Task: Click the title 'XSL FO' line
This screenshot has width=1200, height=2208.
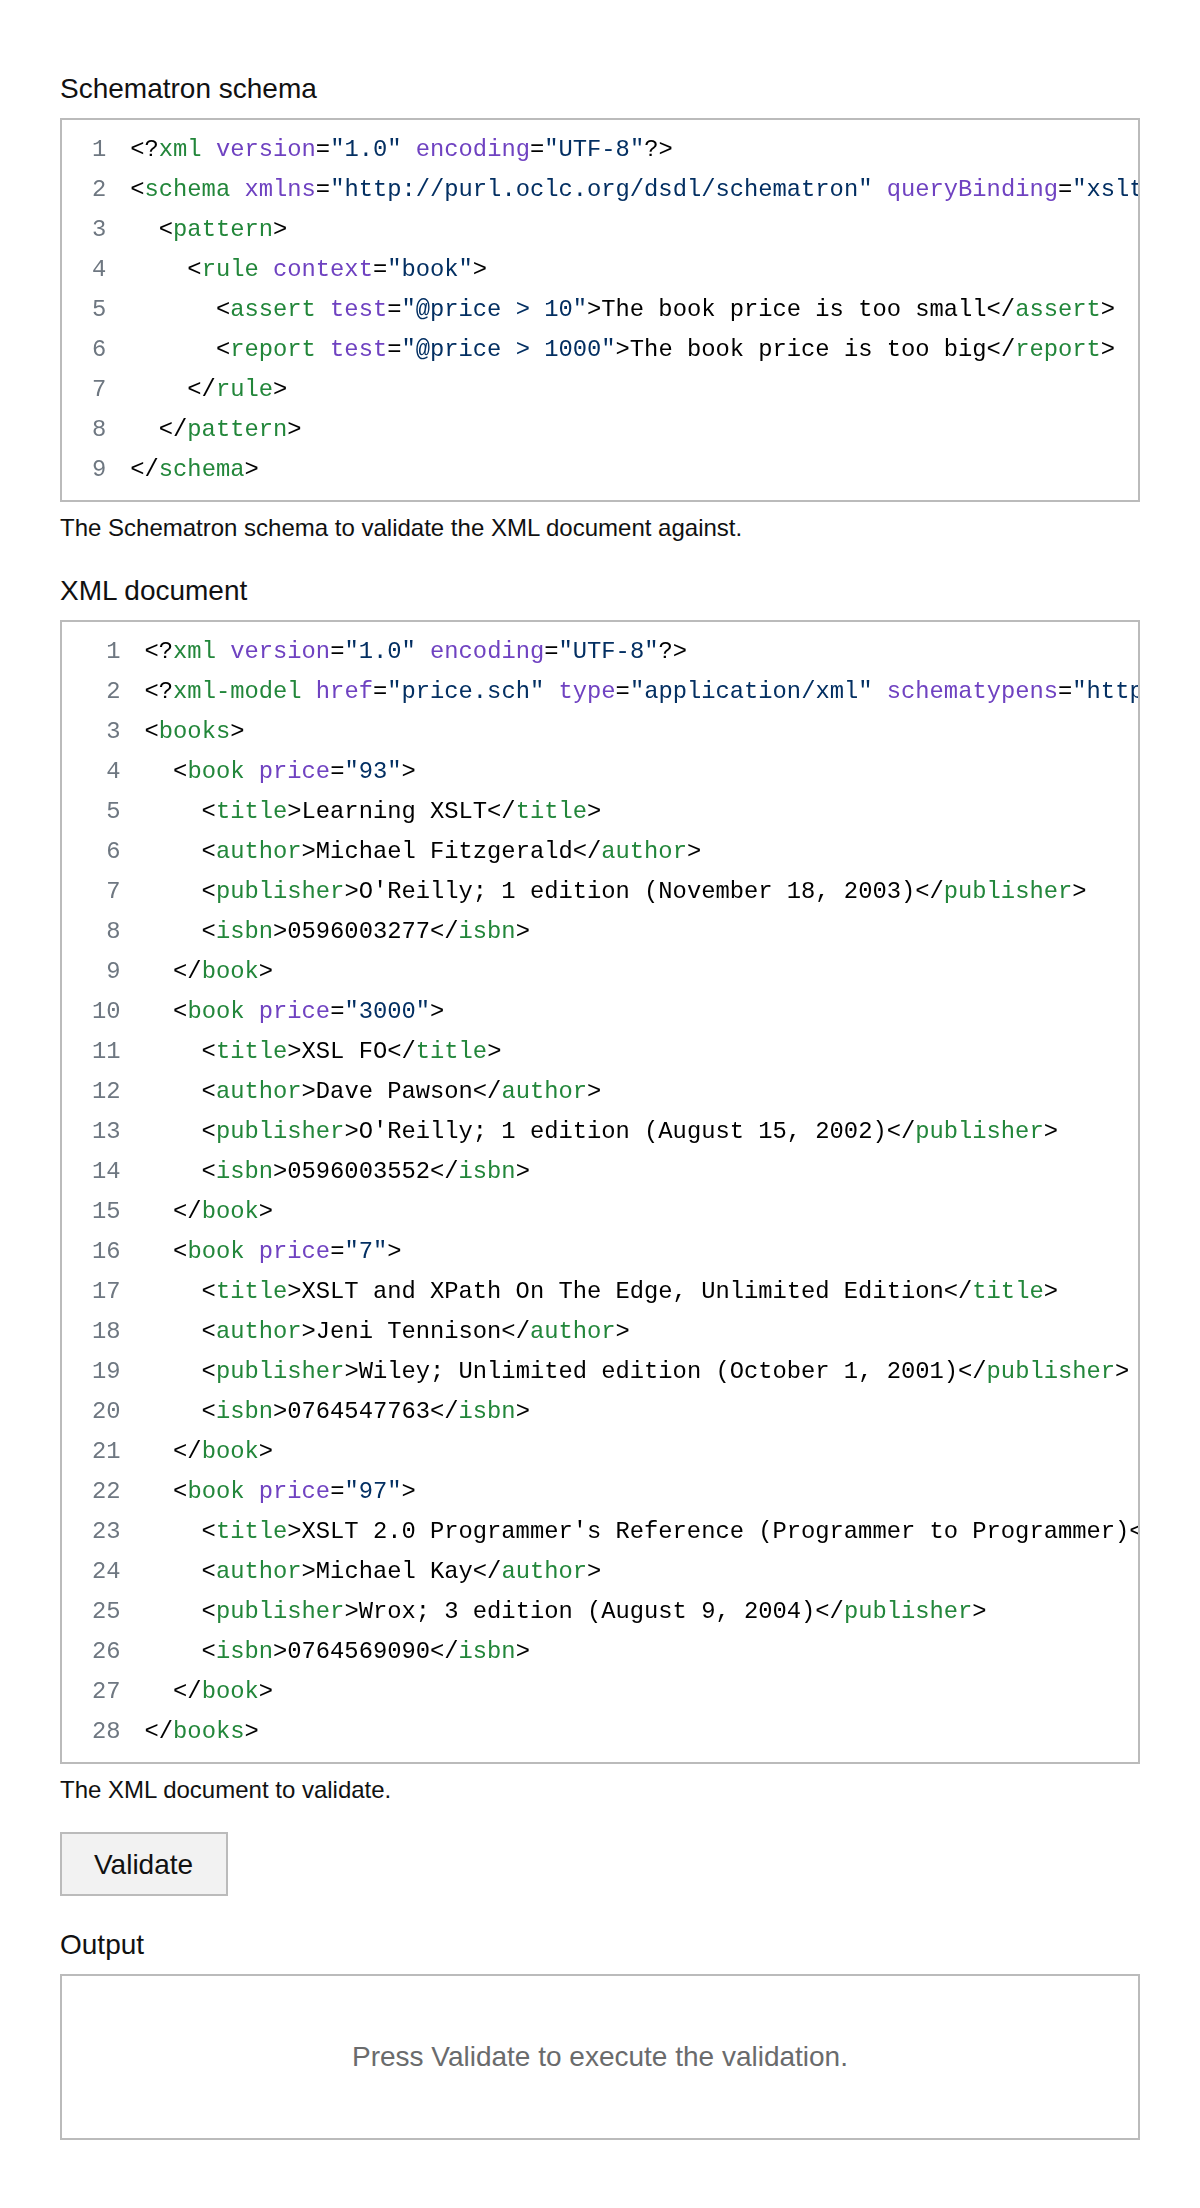Action: (x=351, y=1051)
